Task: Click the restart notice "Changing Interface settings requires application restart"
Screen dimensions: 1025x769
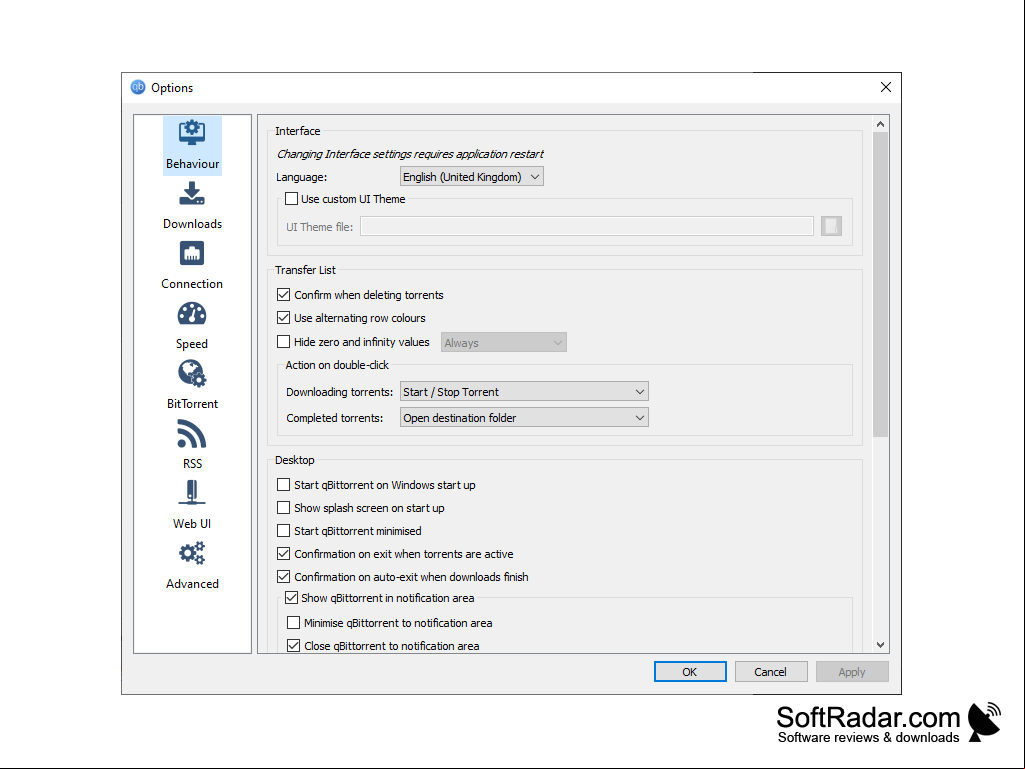Action: 410,154
